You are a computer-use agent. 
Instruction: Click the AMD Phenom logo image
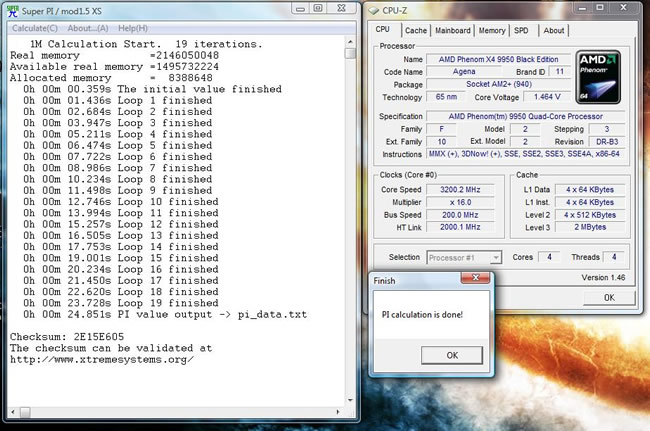(598, 77)
